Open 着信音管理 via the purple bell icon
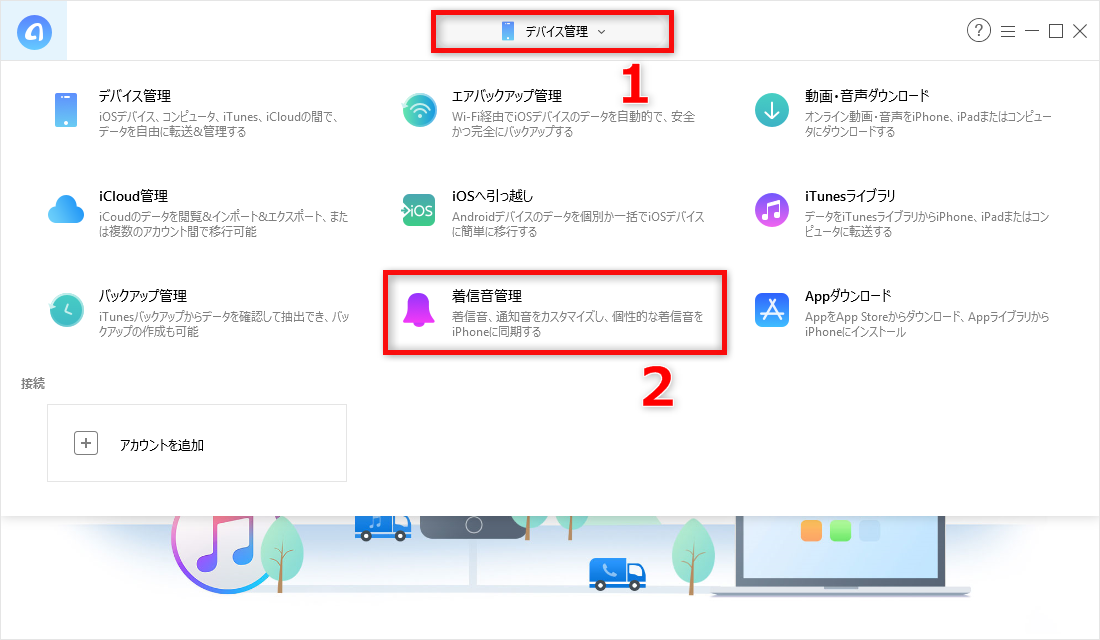The image size is (1100, 640). (x=419, y=308)
